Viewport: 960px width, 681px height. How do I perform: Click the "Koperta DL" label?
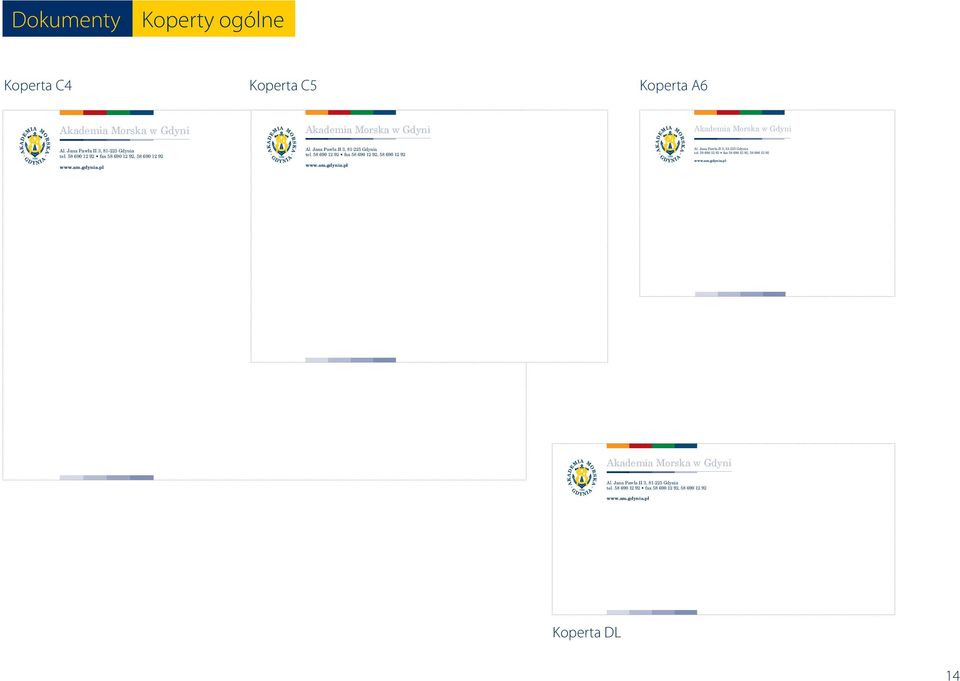[587, 633]
